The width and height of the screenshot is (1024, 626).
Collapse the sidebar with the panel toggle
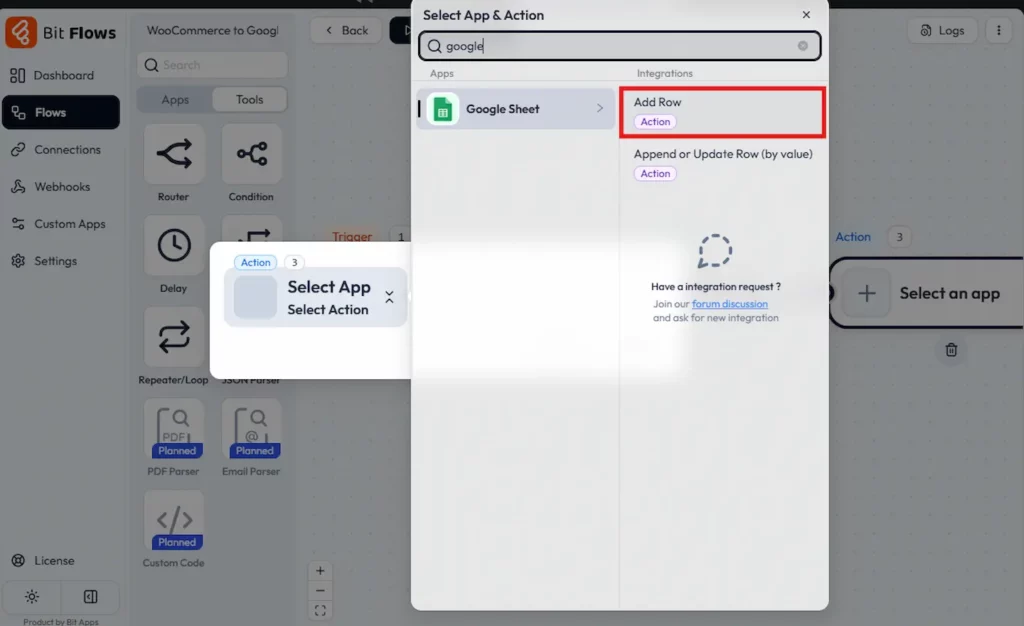(x=90, y=597)
